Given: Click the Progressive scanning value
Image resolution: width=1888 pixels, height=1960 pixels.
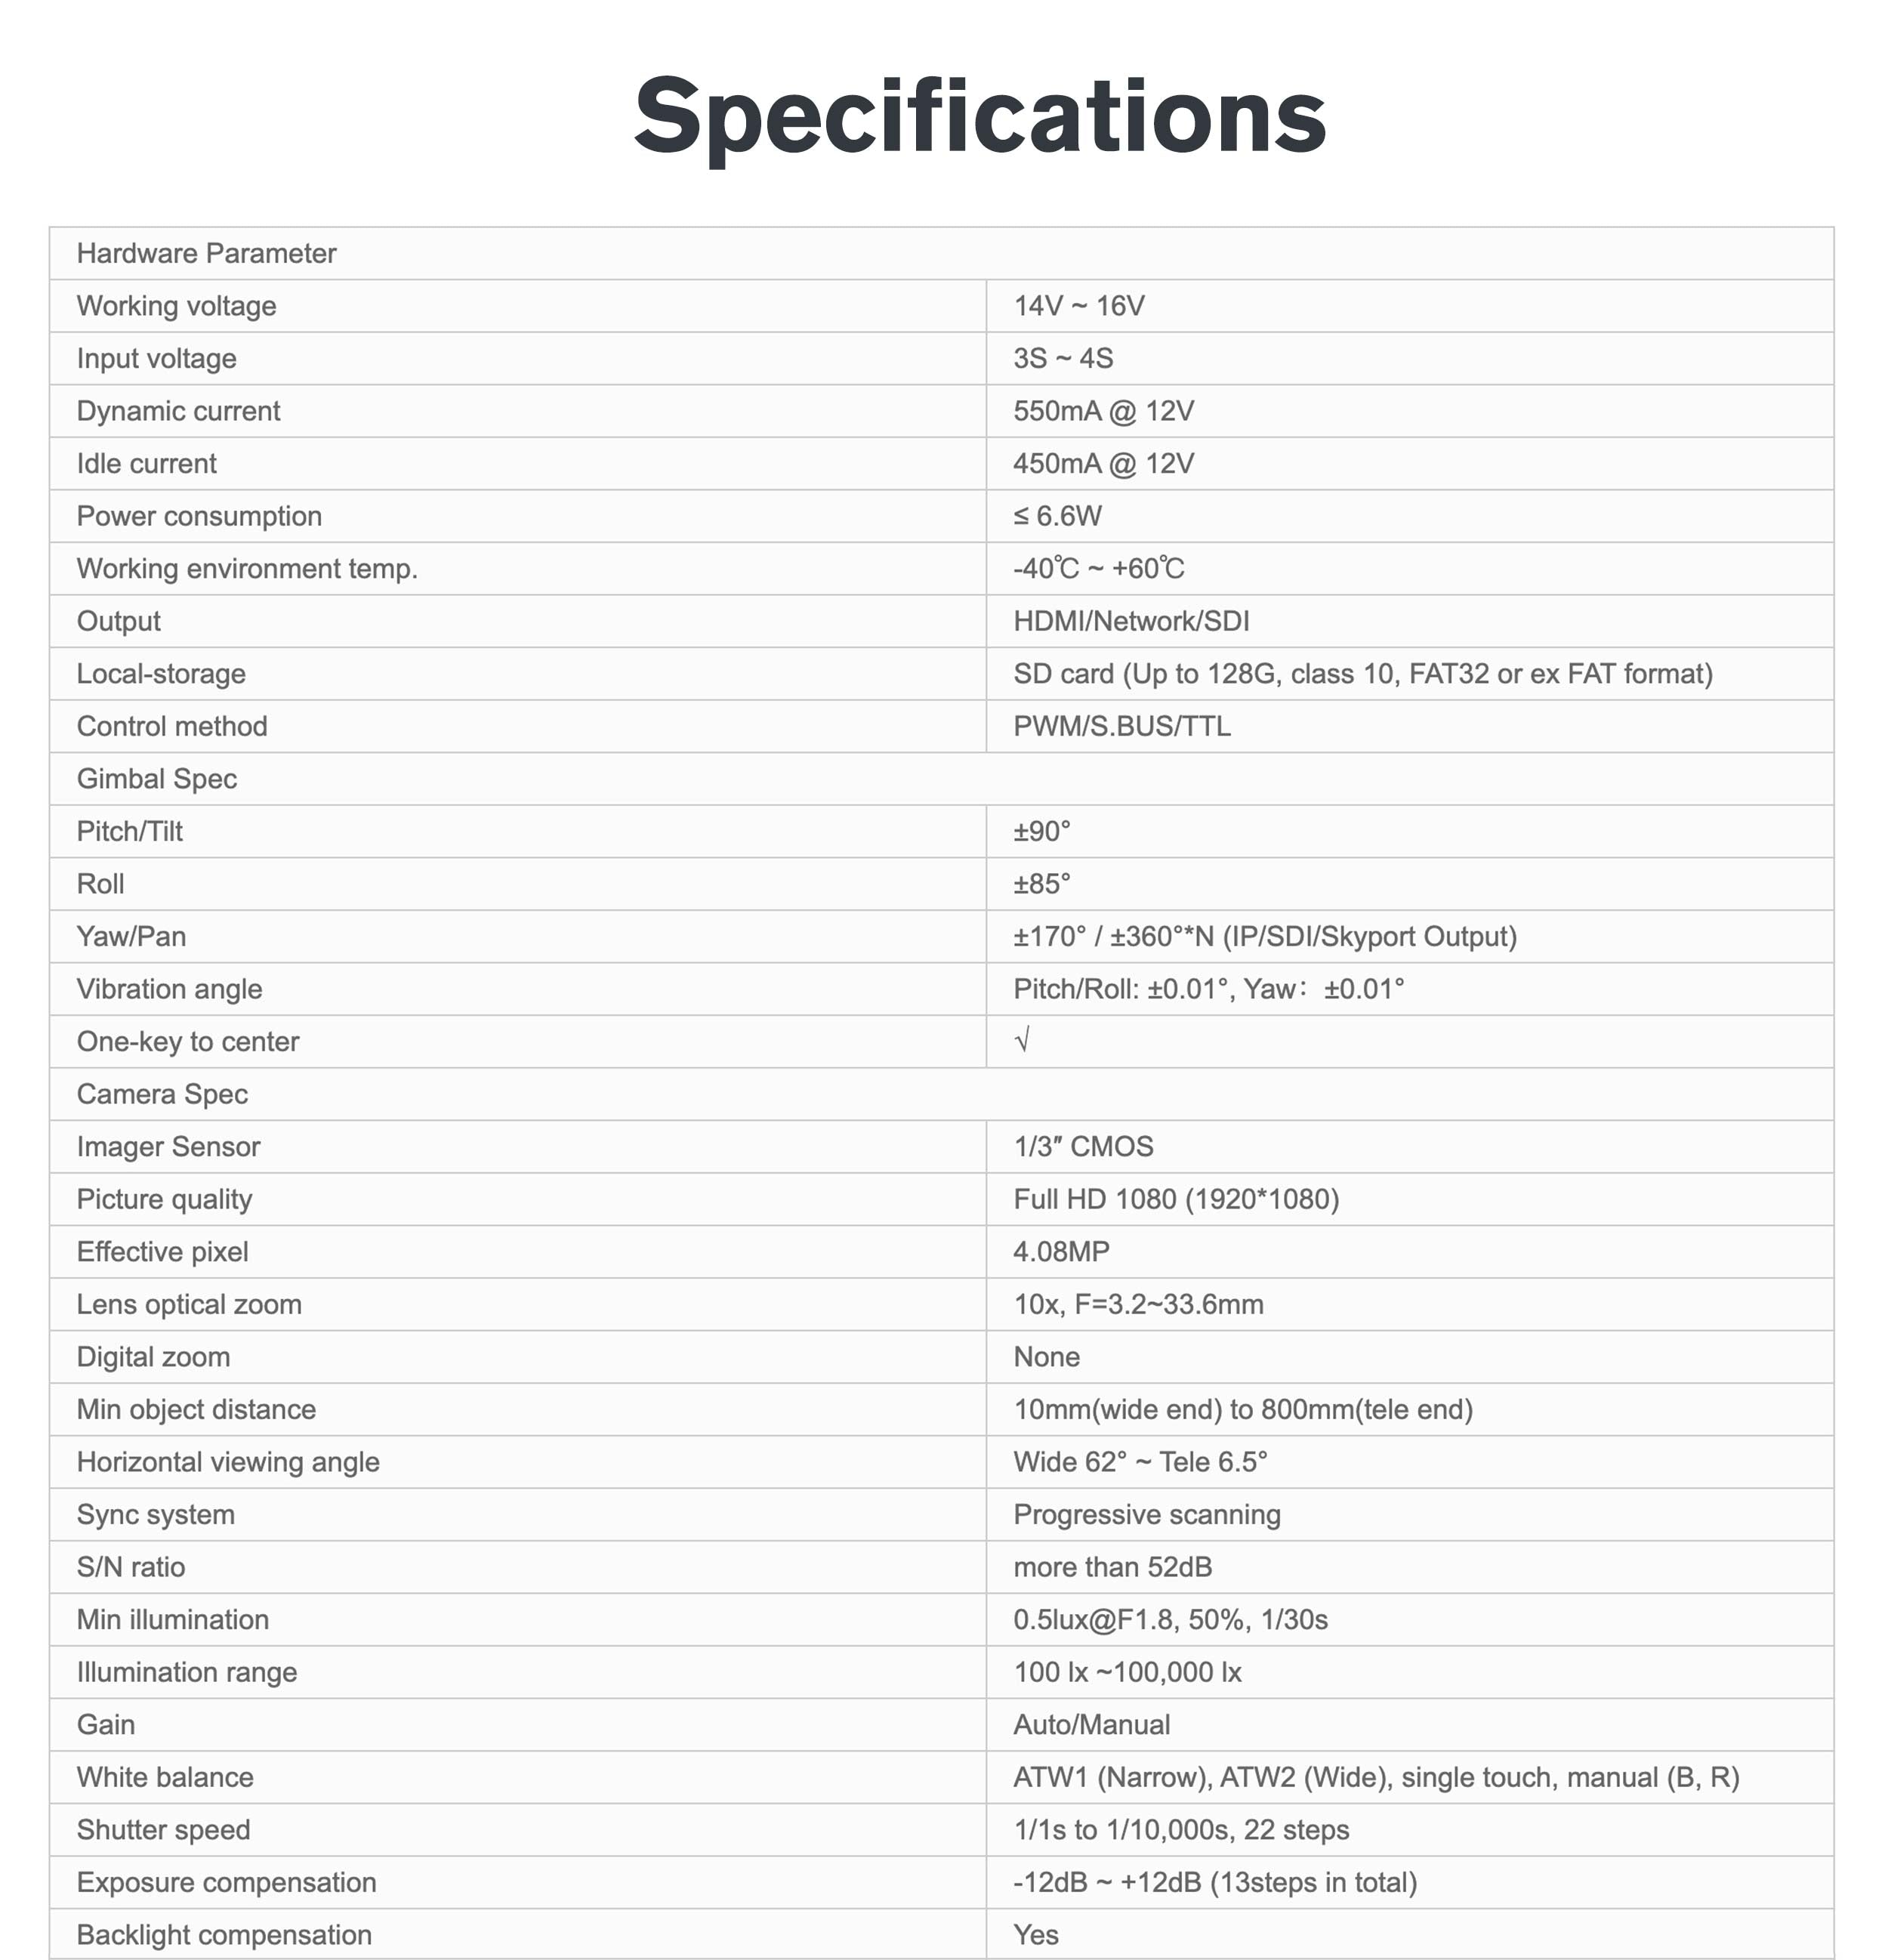Looking at the screenshot, I should tap(1147, 1515).
